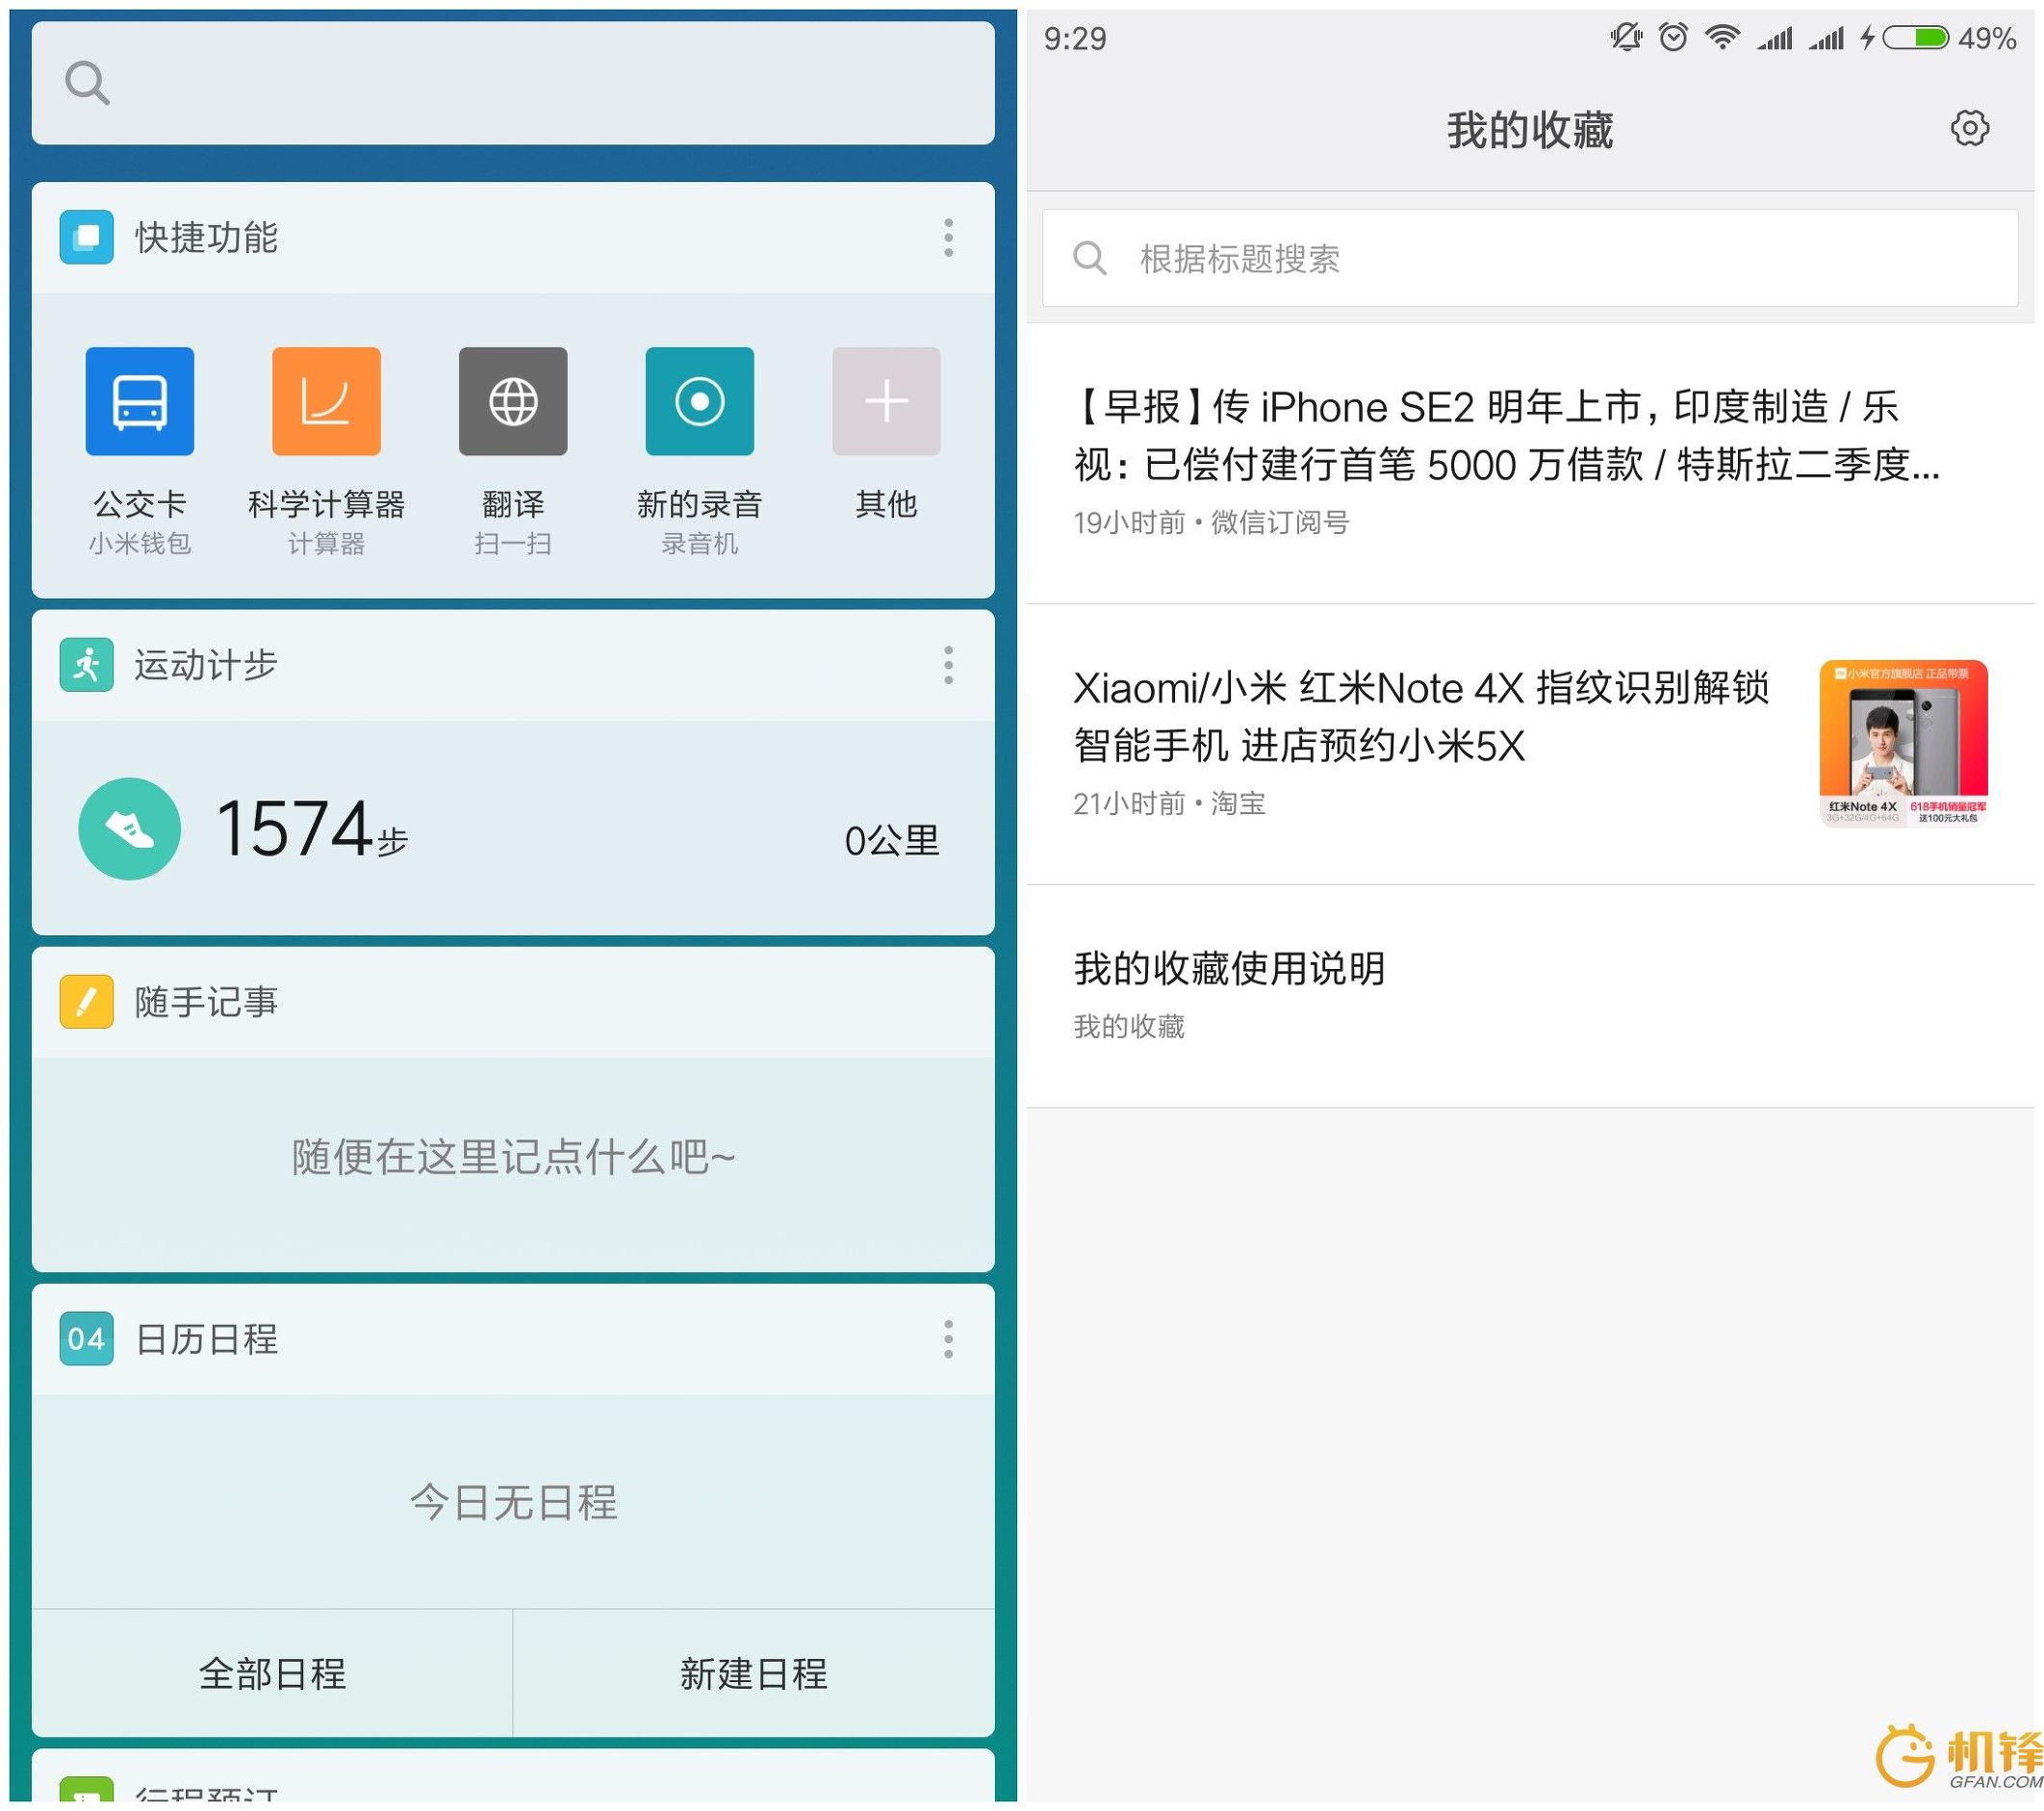Tap the 新建日程 button
Viewport: 2044px width, 1811px height.
click(753, 1673)
